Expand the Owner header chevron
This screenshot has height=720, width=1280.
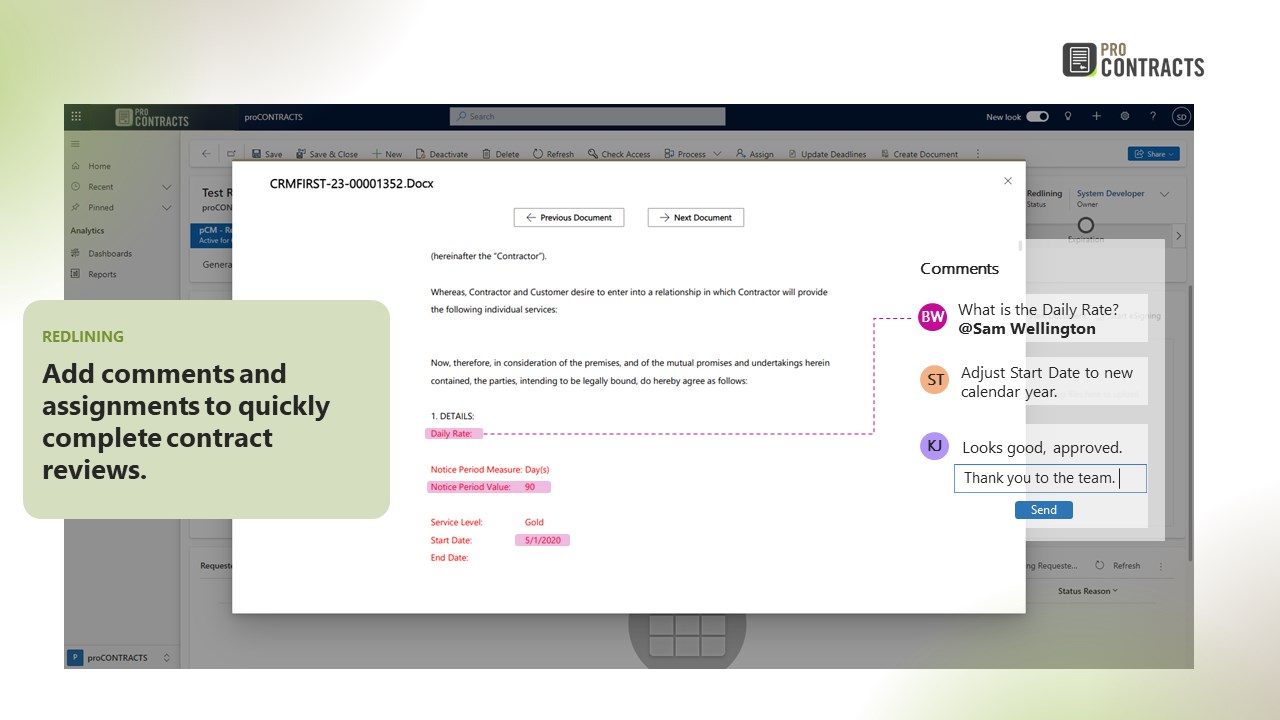pos(1164,194)
